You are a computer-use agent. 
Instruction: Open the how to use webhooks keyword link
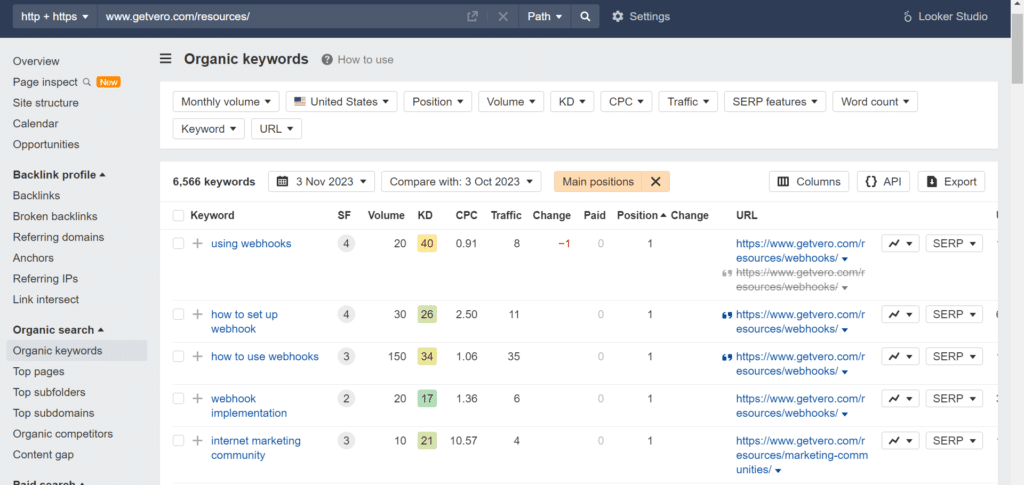(x=264, y=356)
